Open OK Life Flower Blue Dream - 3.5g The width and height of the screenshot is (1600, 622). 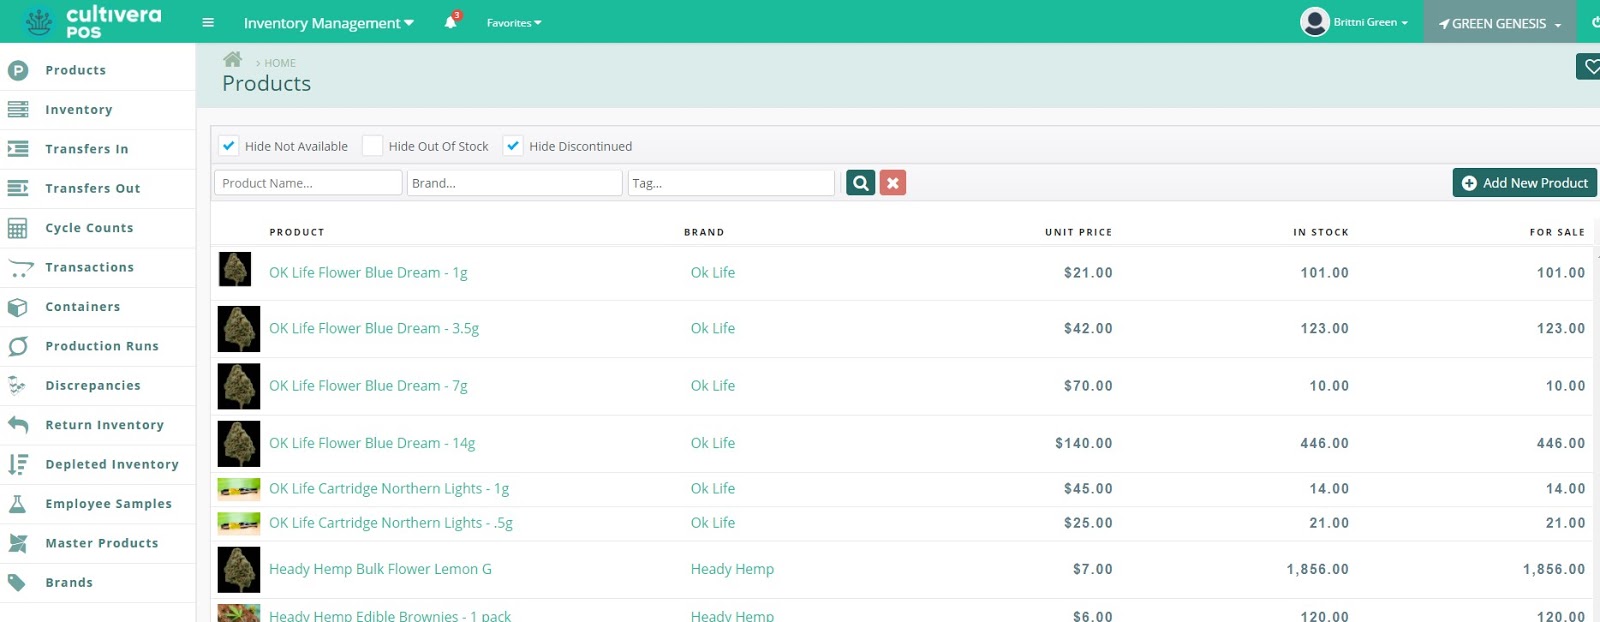pyautogui.click(x=374, y=328)
